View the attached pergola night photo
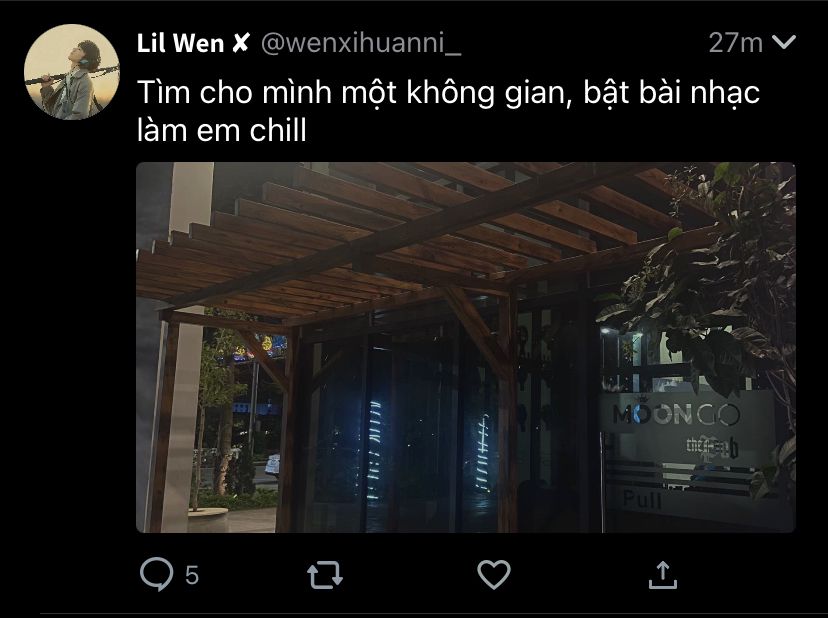 point(466,347)
